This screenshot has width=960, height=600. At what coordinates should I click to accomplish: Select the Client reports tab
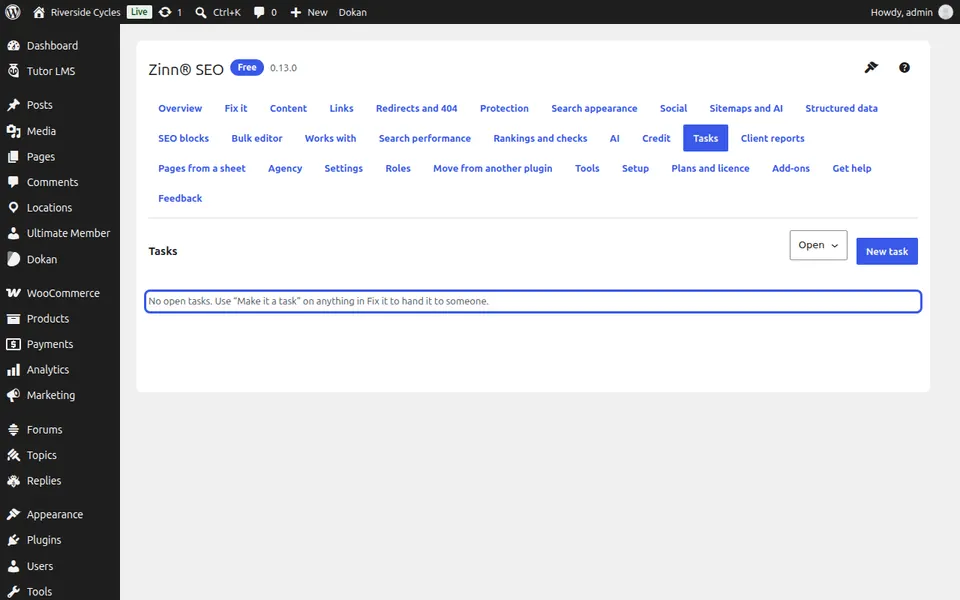[x=772, y=138]
